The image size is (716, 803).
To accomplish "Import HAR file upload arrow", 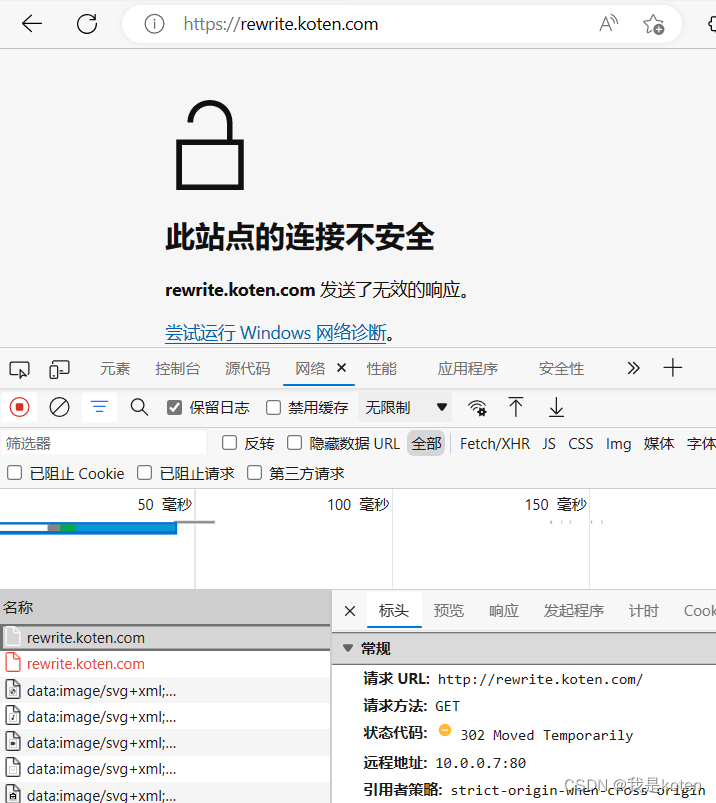I will click(x=516, y=408).
